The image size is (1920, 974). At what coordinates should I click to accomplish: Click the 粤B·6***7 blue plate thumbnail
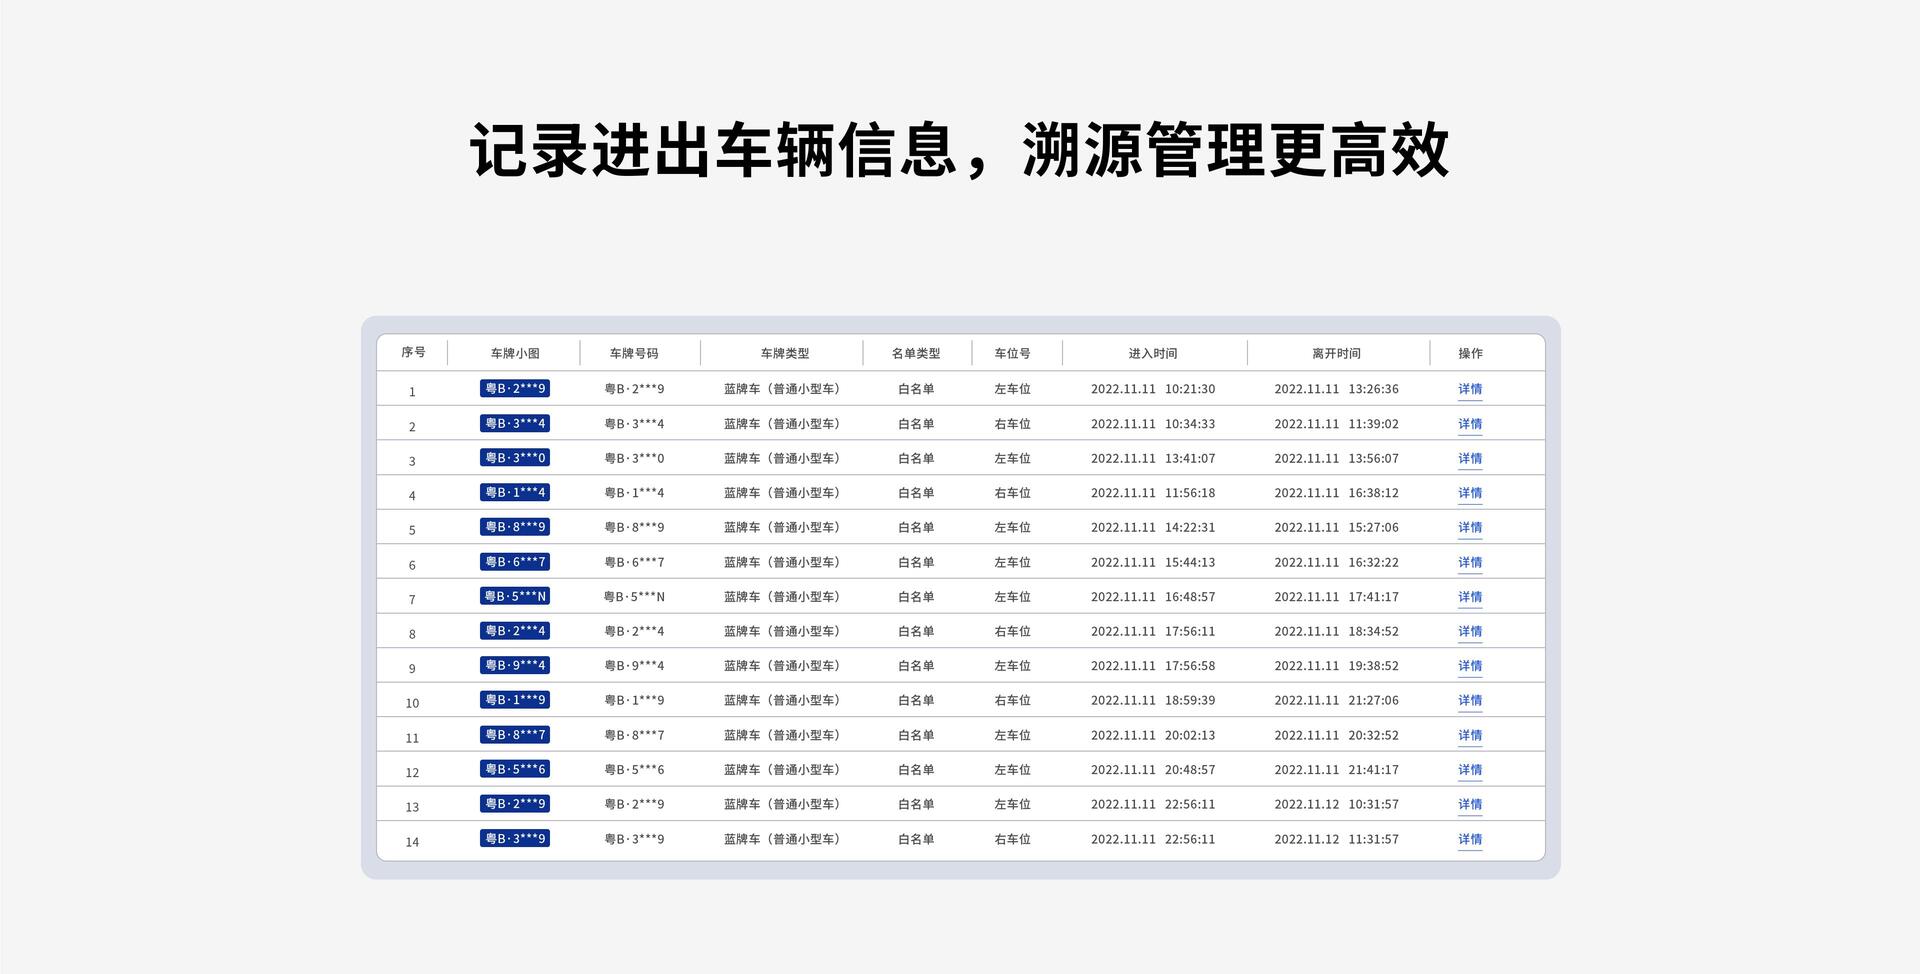(514, 562)
